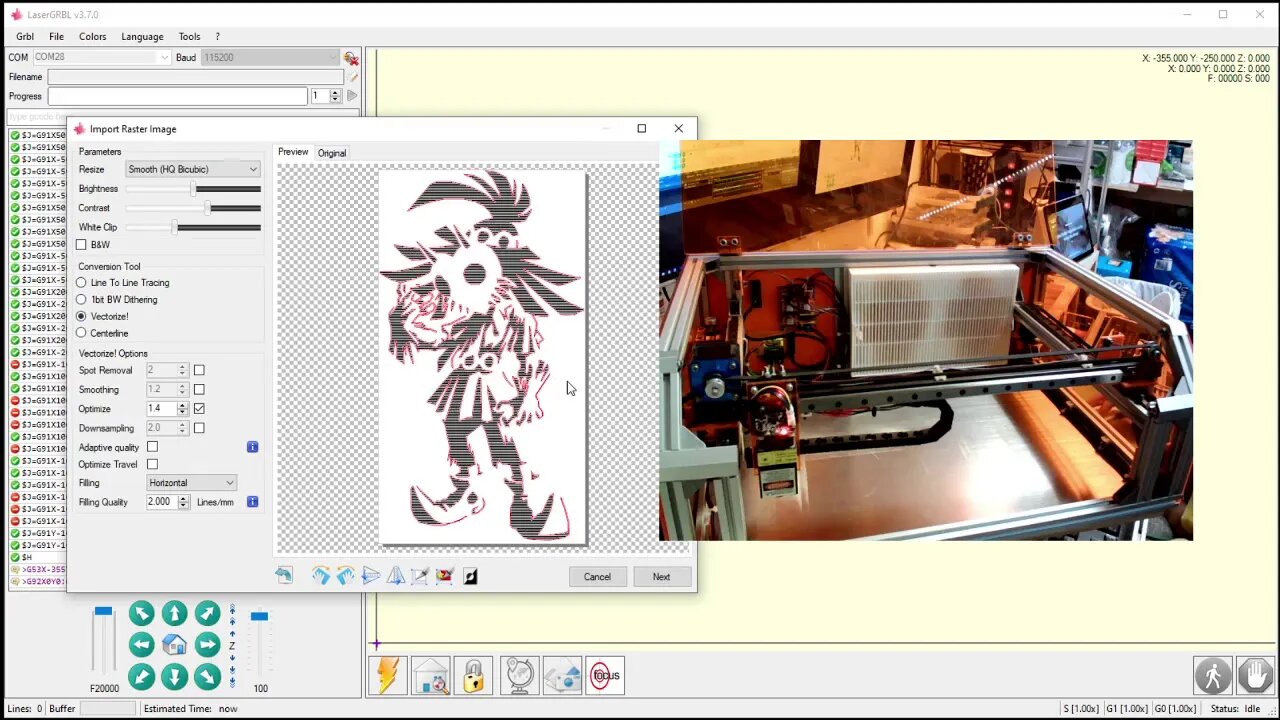Click the Next button
This screenshot has height=720, width=1280.
coord(661,577)
